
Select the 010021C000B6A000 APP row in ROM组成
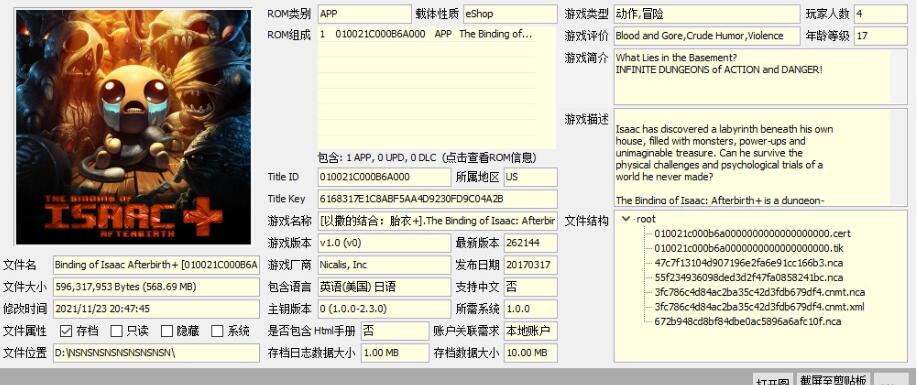click(x=427, y=34)
